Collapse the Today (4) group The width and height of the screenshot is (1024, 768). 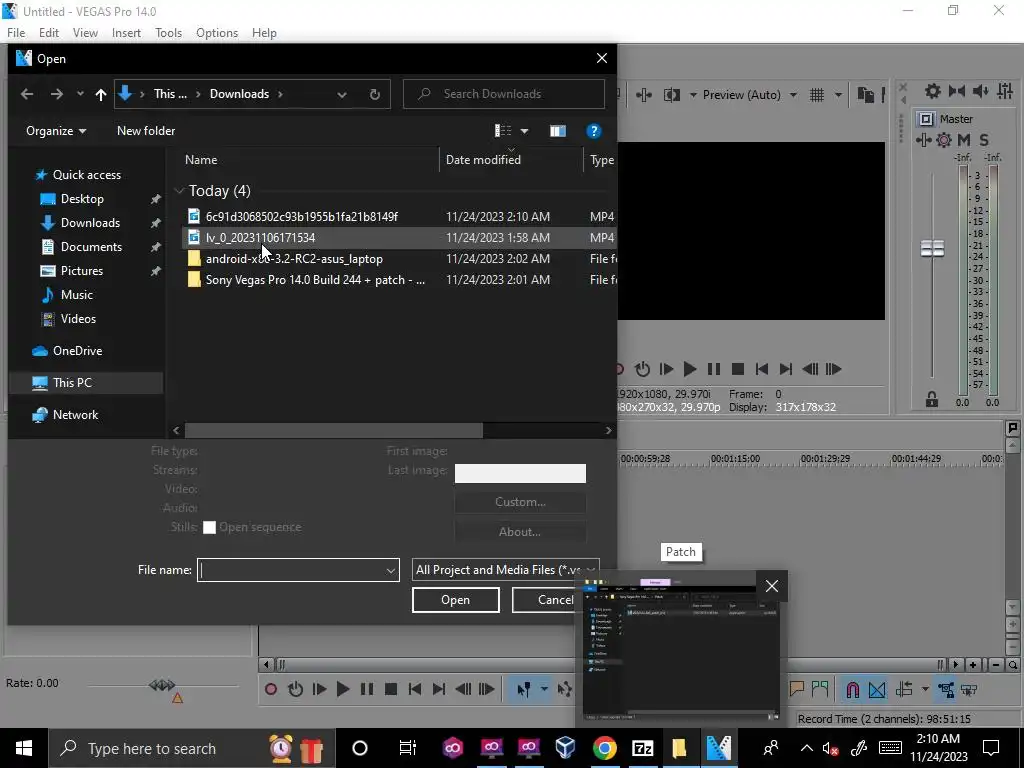tap(180, 191)
